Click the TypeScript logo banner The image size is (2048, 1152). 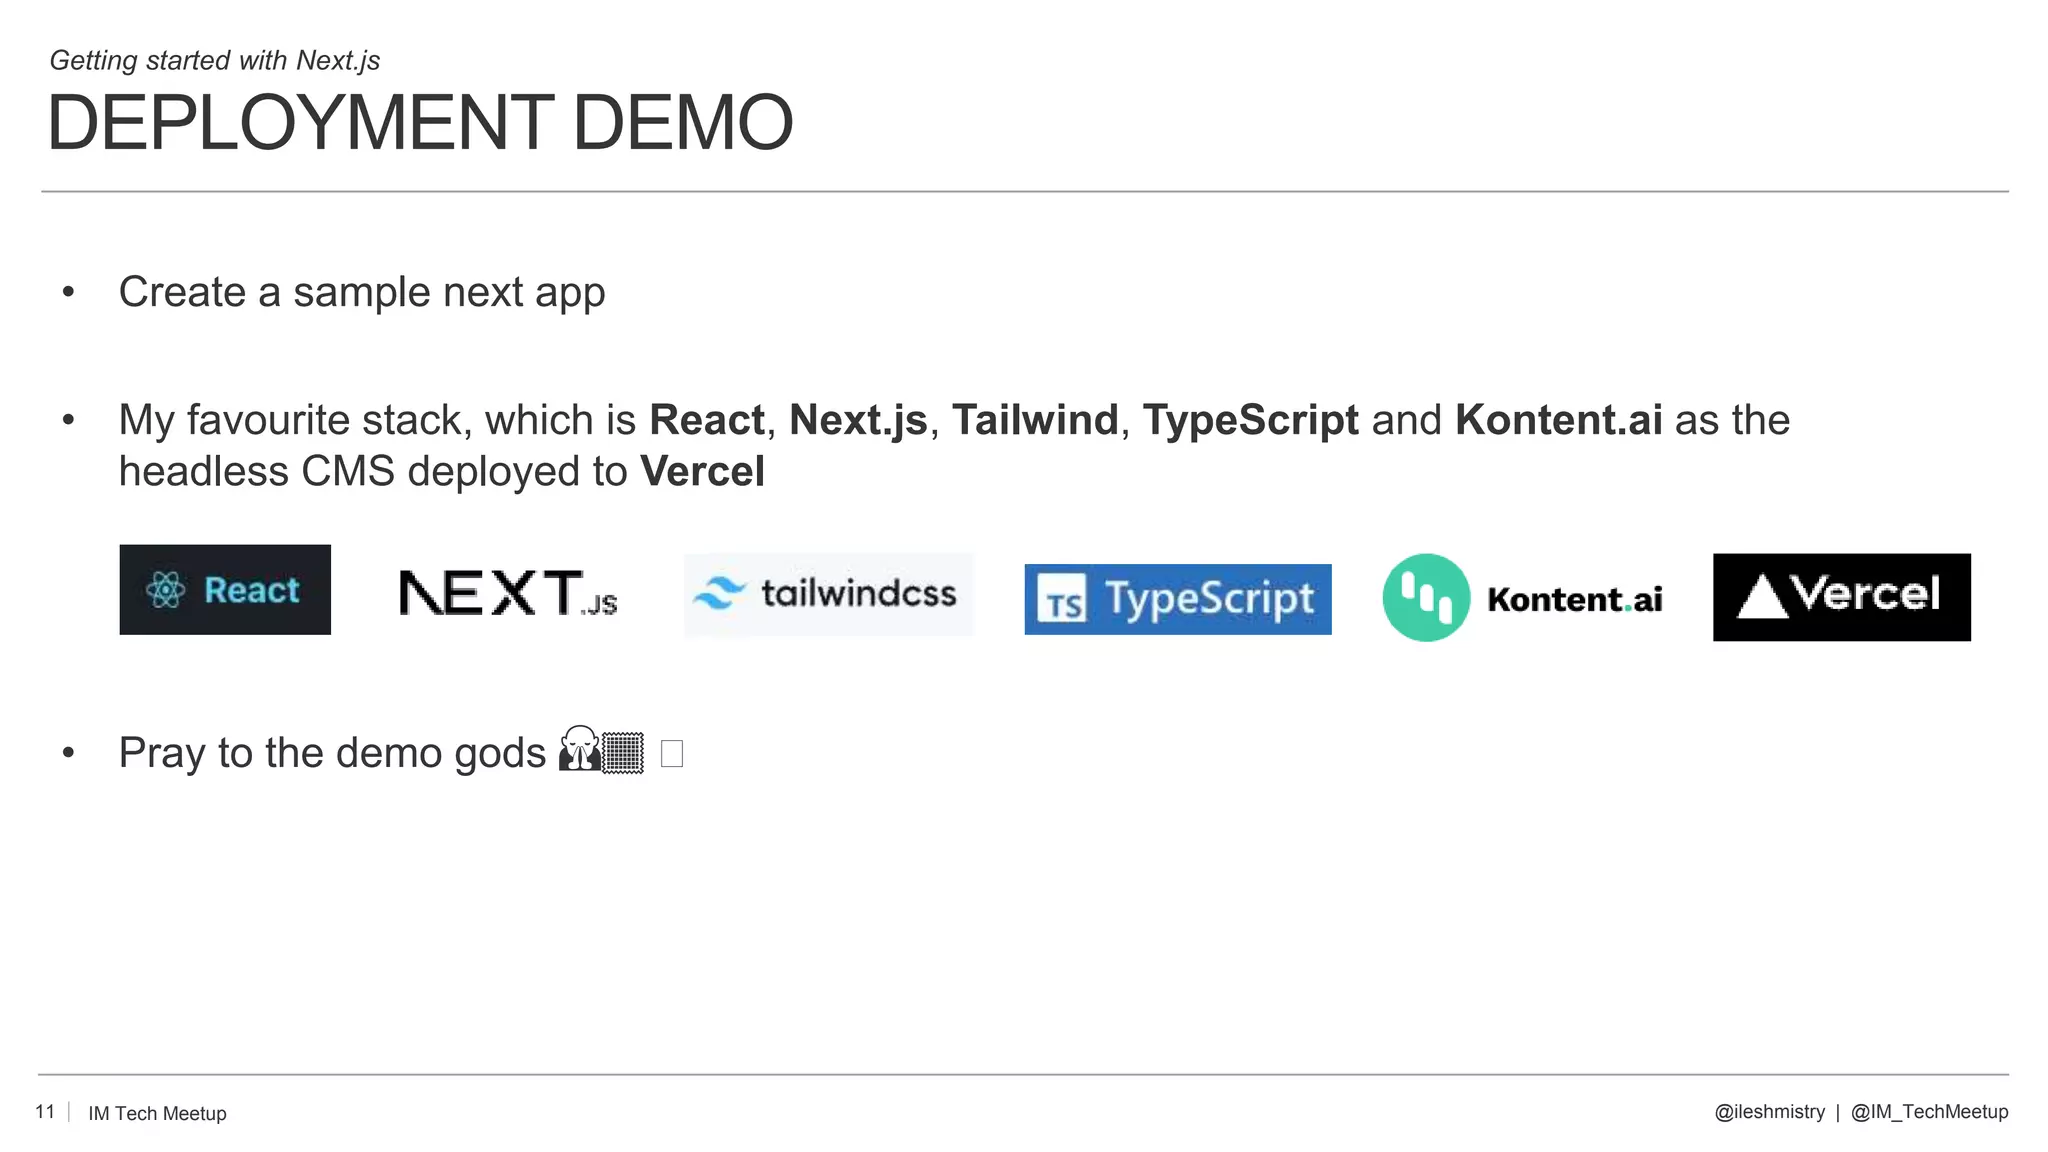[1177, 599]
